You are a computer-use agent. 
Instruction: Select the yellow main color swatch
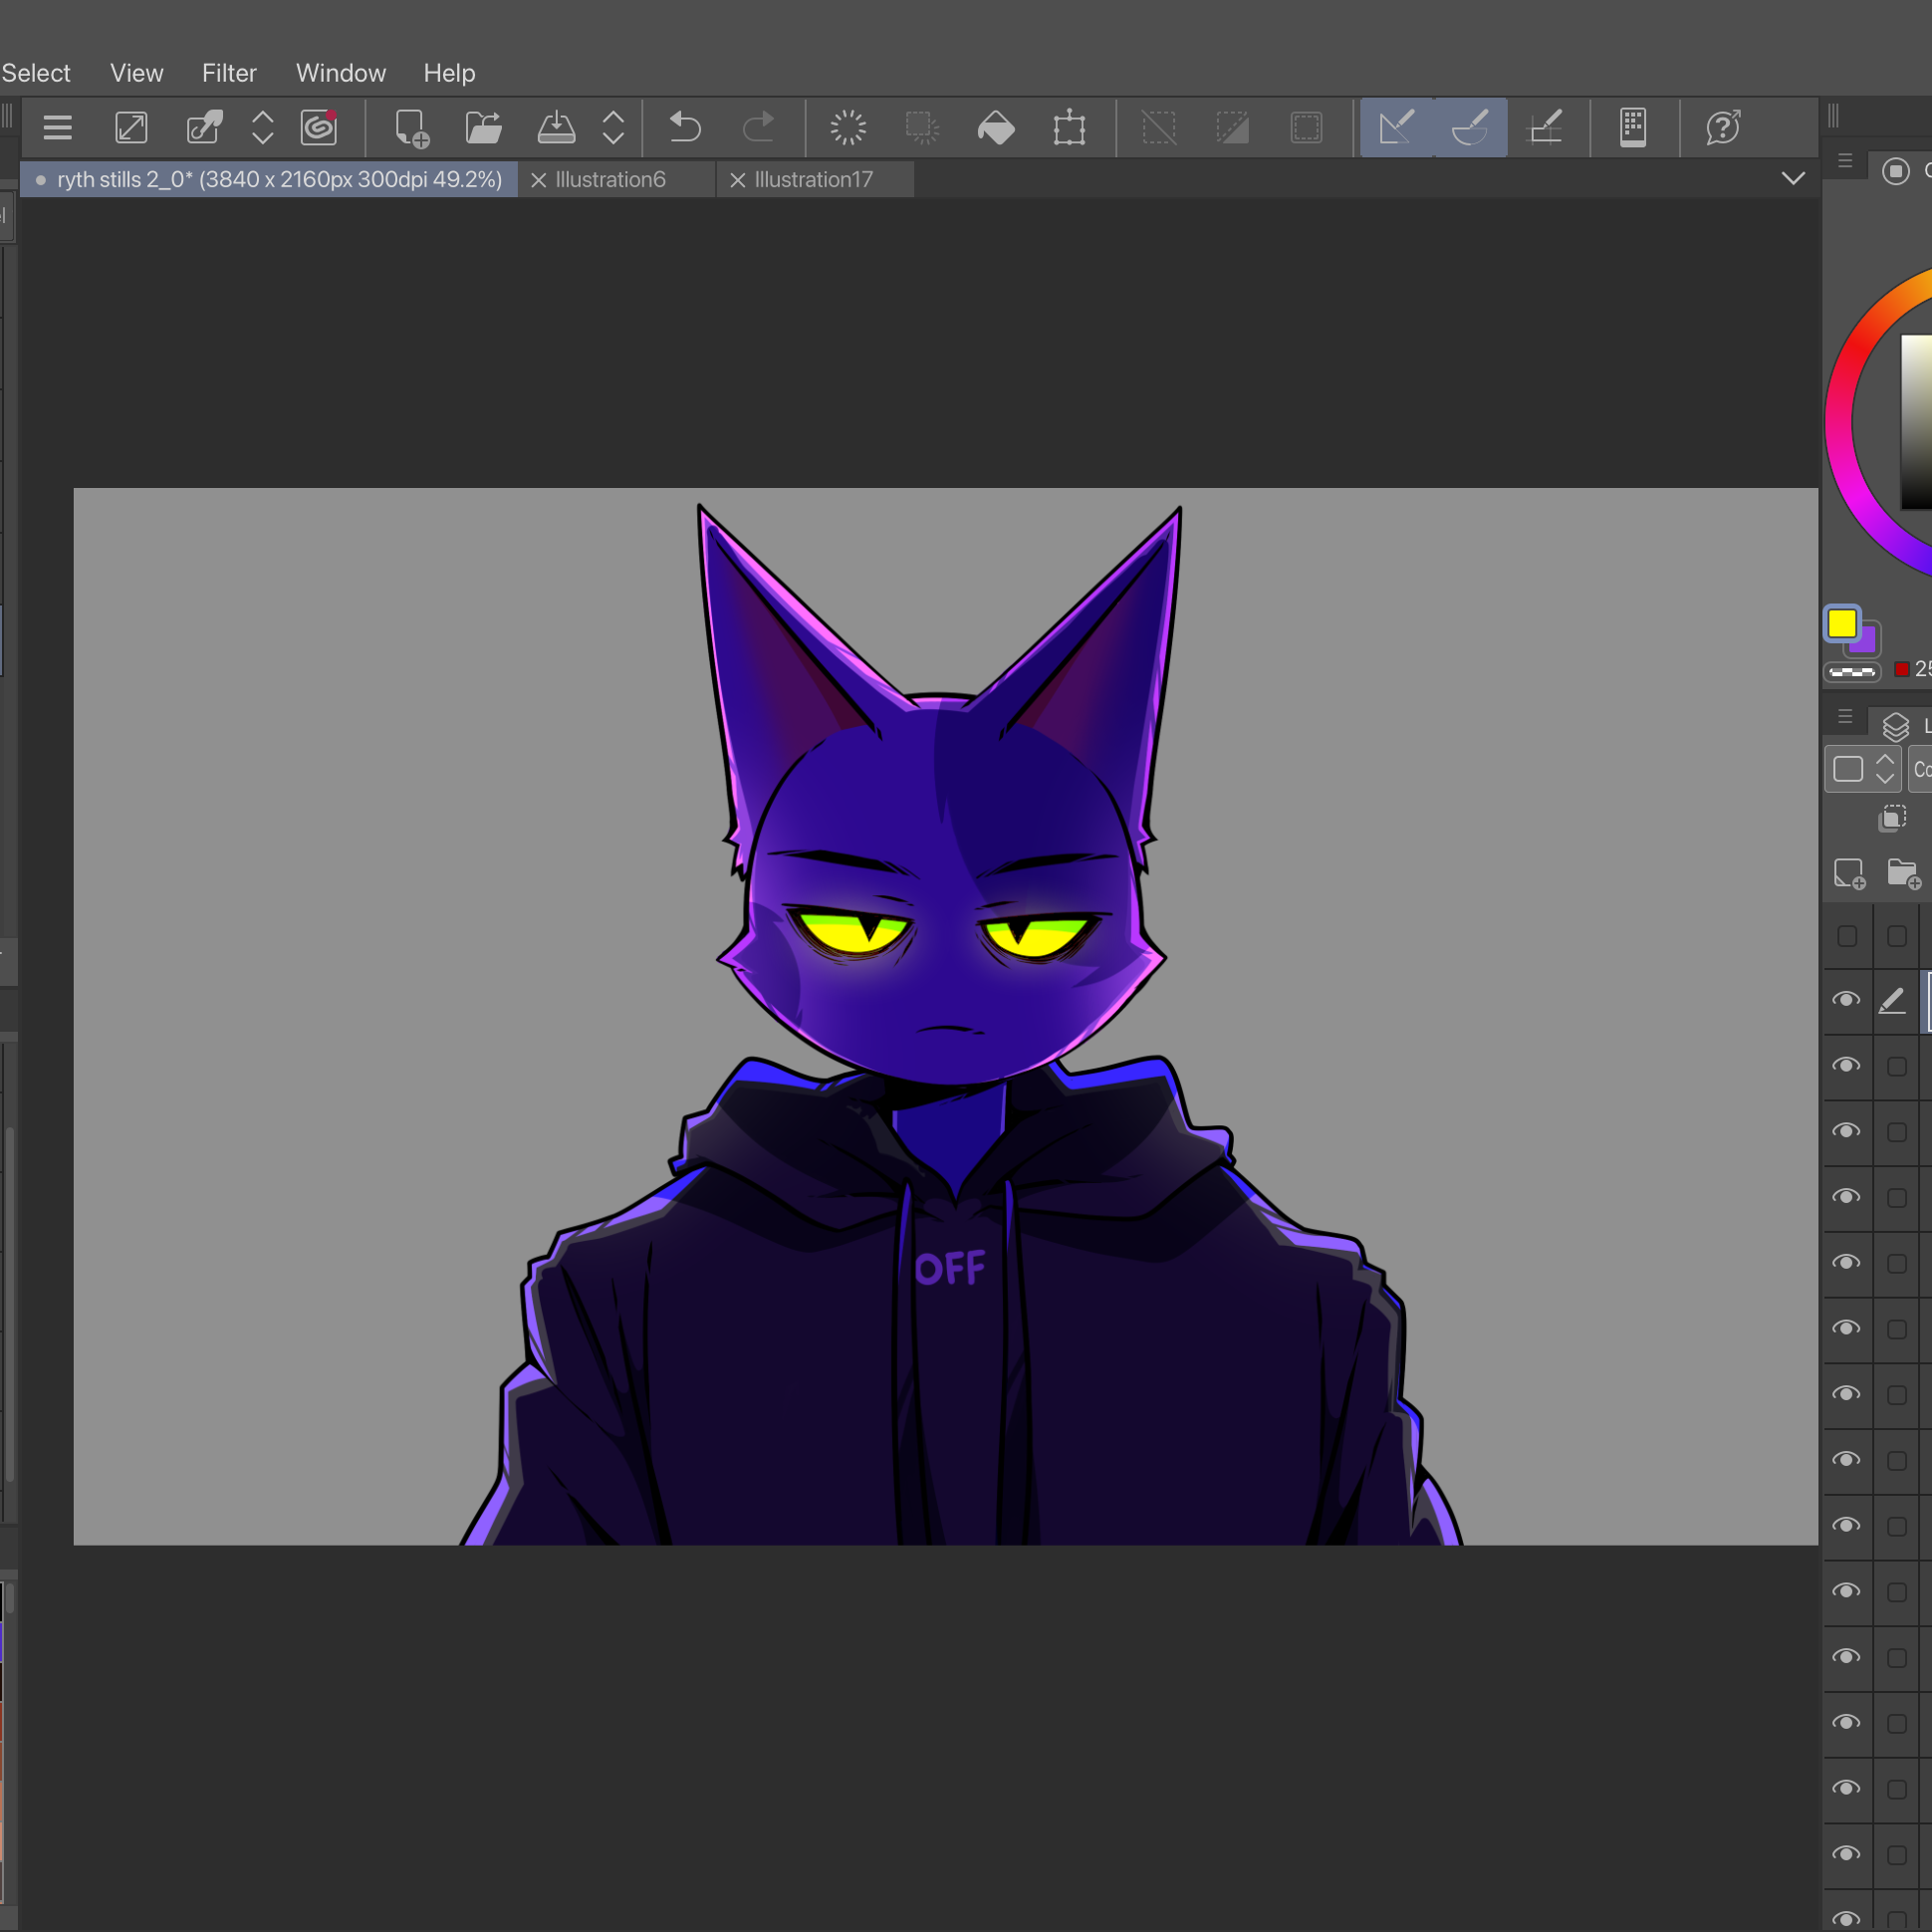tap(1842, 624)
